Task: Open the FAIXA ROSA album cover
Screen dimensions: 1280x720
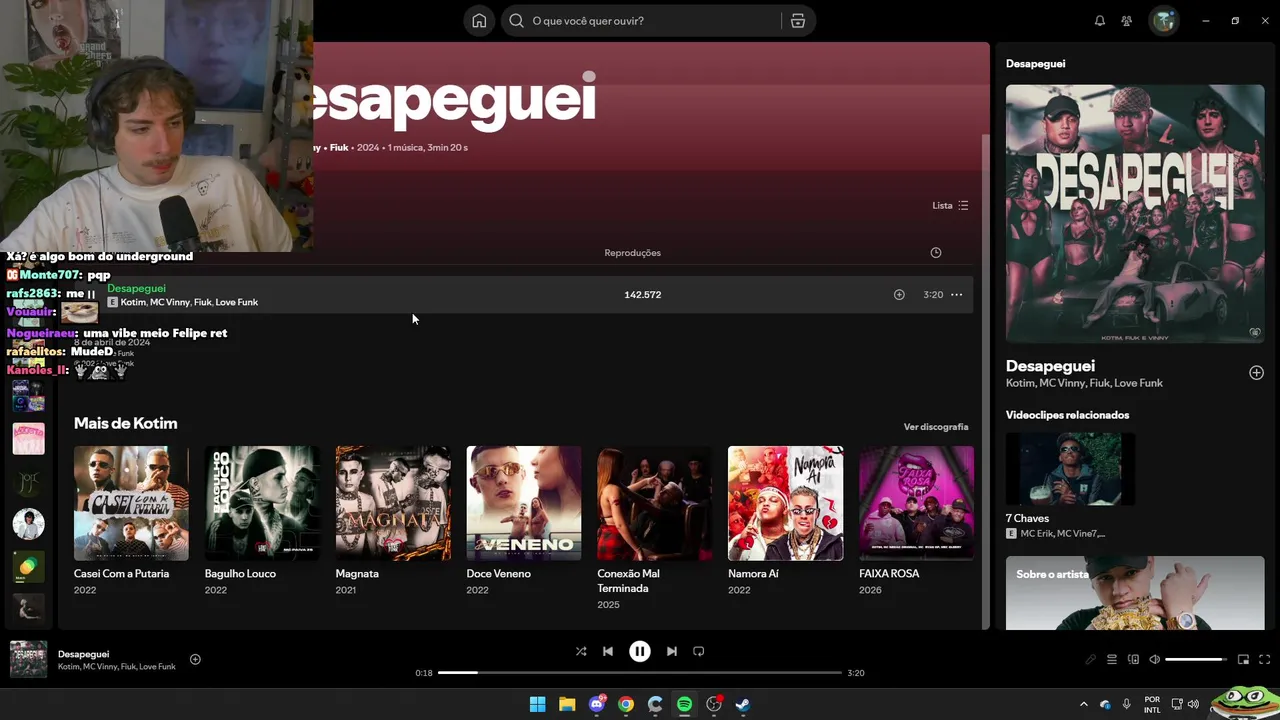Action: click(x=916, y=503)
